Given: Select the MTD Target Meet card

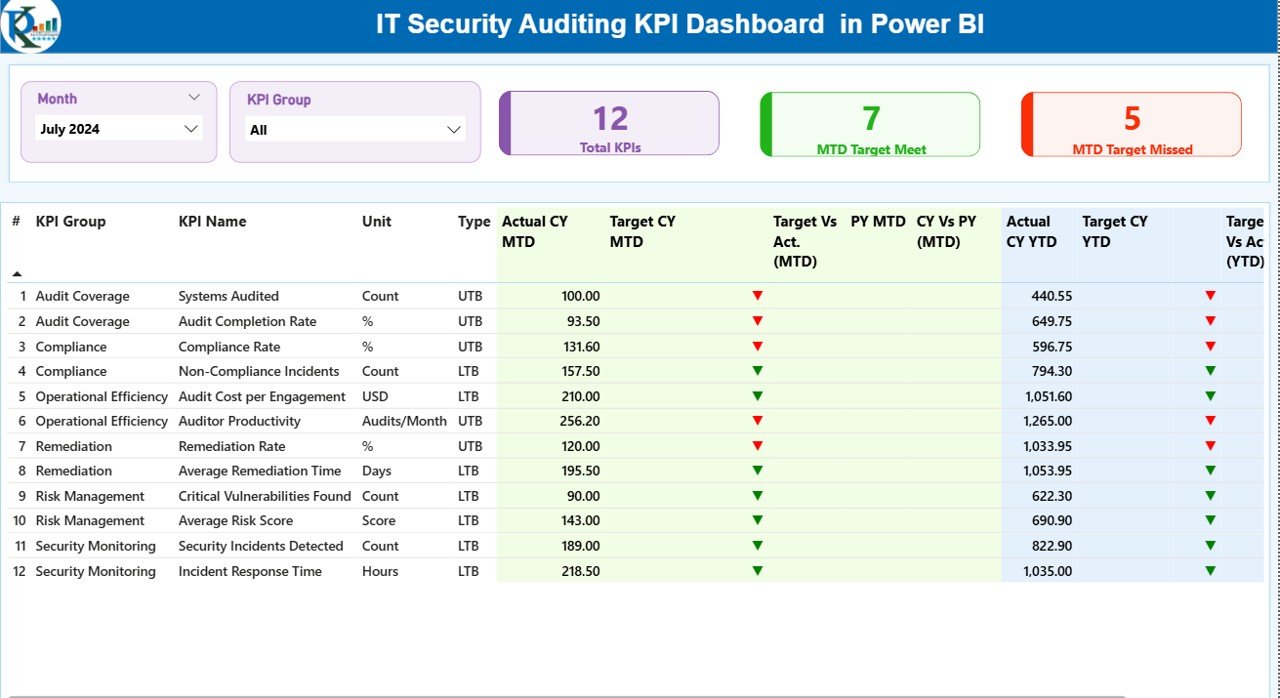Looking at the screenshot, I should 869,122.
